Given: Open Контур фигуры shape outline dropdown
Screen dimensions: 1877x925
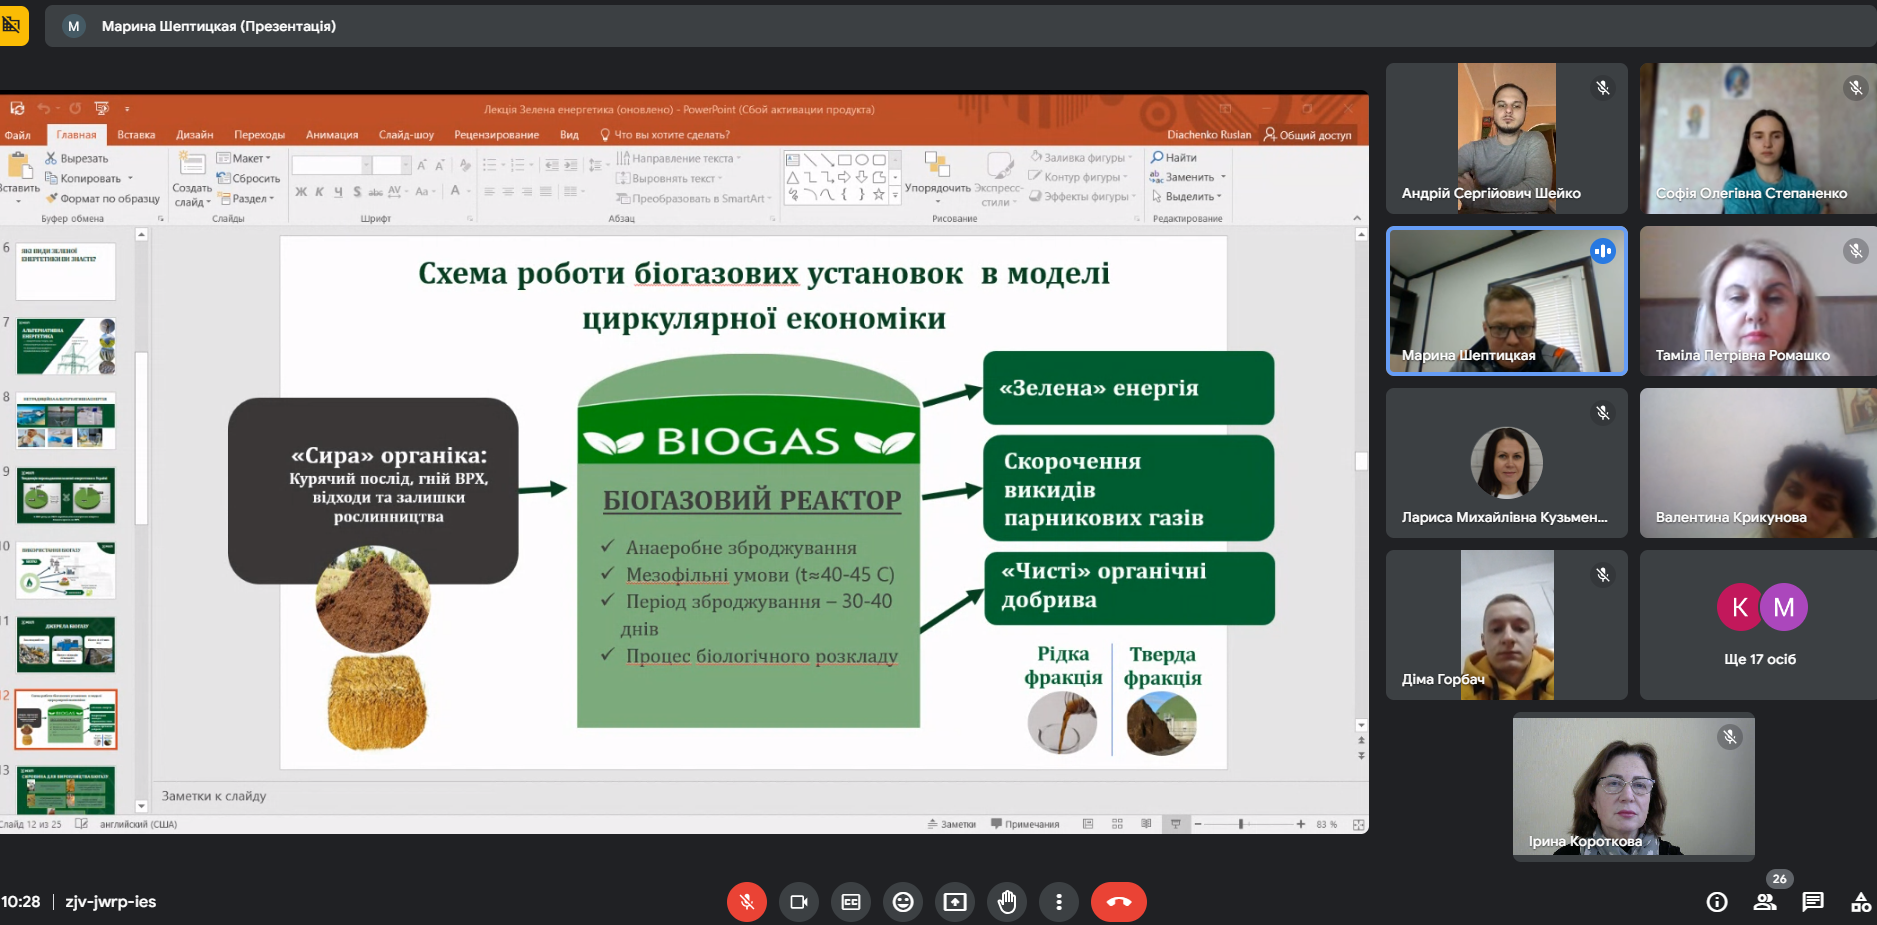Looking at the screenshot, I should [x=1079, y=177].
